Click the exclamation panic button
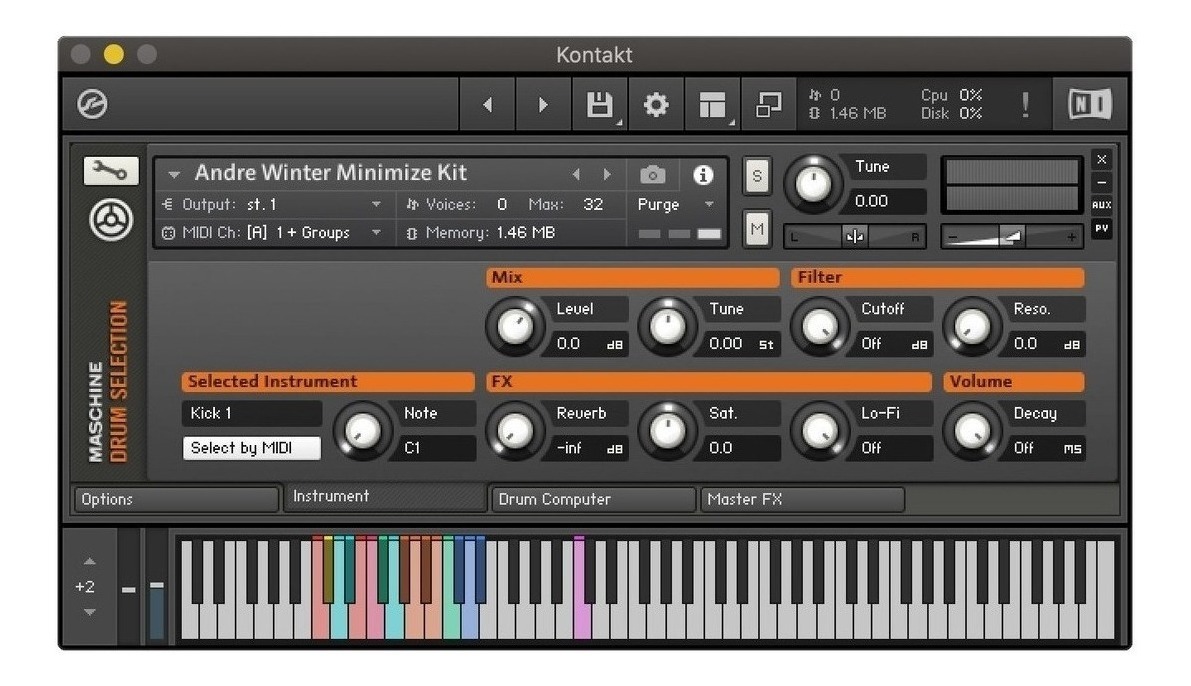Image resolution: width=1191 pixels, height=686 pixels. click(1025, 105)
